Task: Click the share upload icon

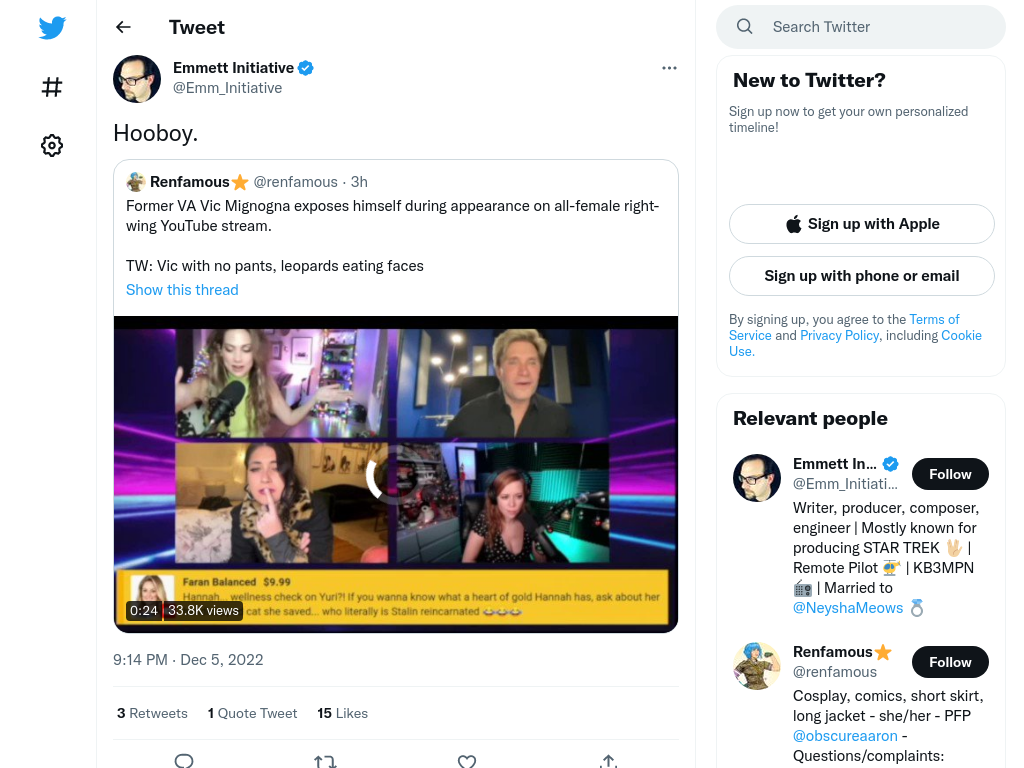Action: (608, 761)
